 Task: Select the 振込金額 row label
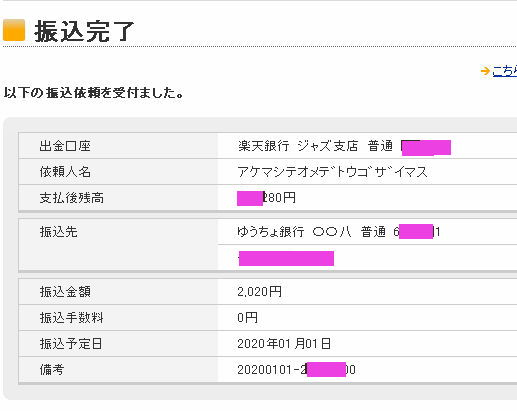(x=65, y=292)
